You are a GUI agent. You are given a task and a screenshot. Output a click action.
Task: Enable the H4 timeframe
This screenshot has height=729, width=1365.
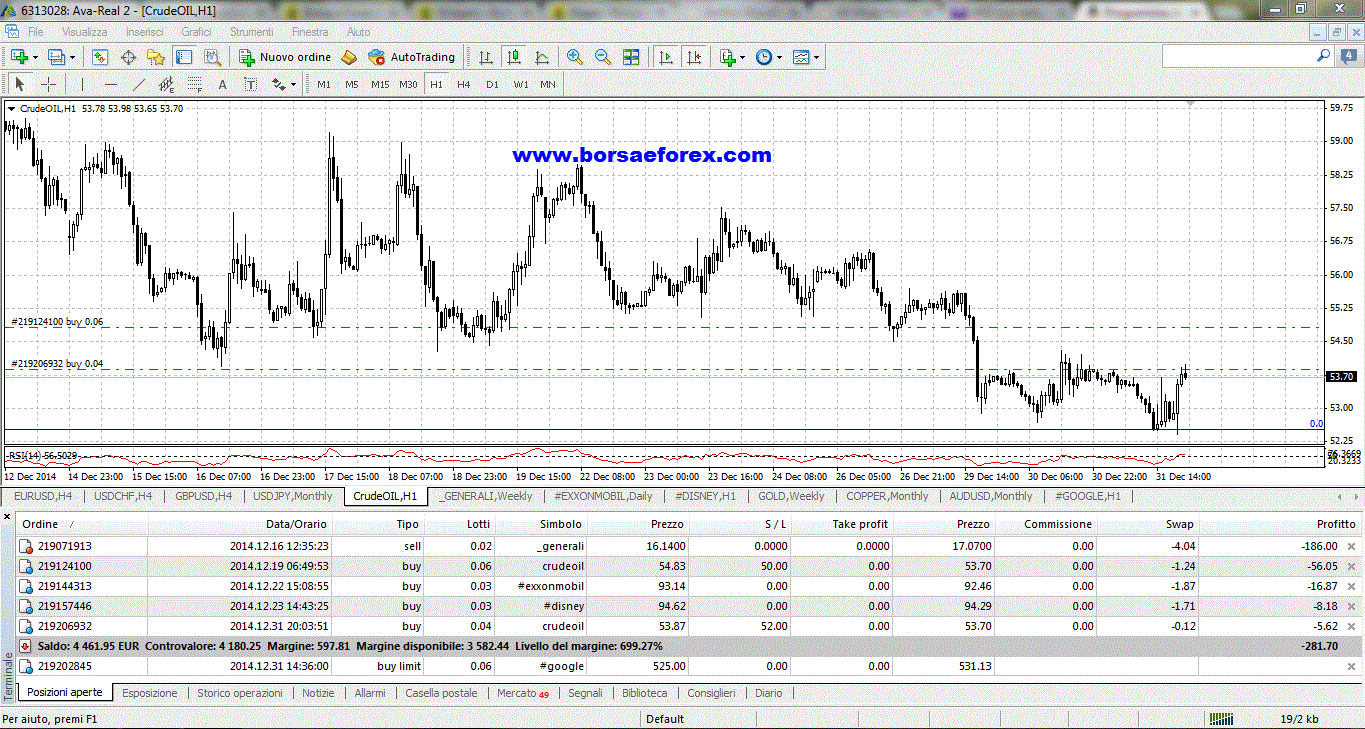coord(464,85)
